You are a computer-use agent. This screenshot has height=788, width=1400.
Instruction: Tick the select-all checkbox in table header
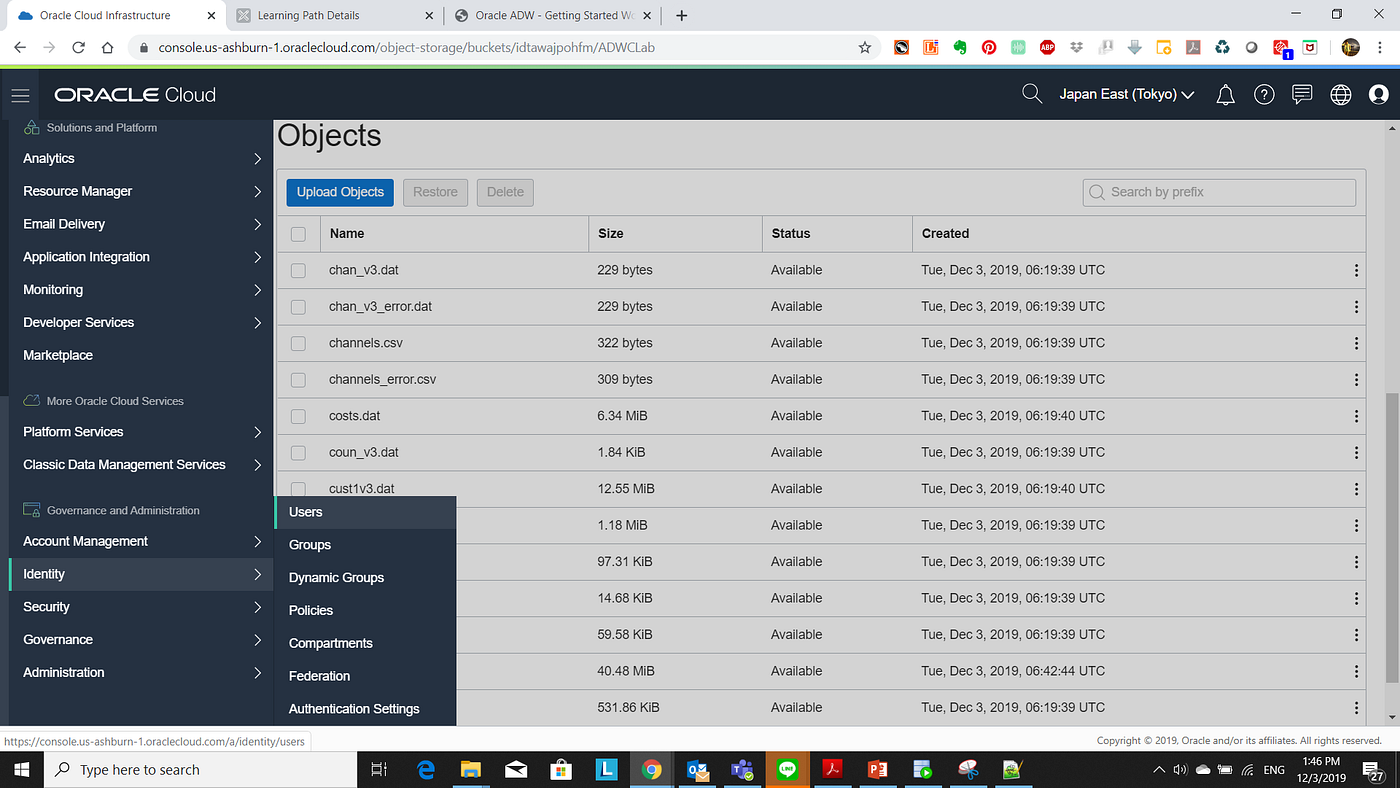point(298,234)
